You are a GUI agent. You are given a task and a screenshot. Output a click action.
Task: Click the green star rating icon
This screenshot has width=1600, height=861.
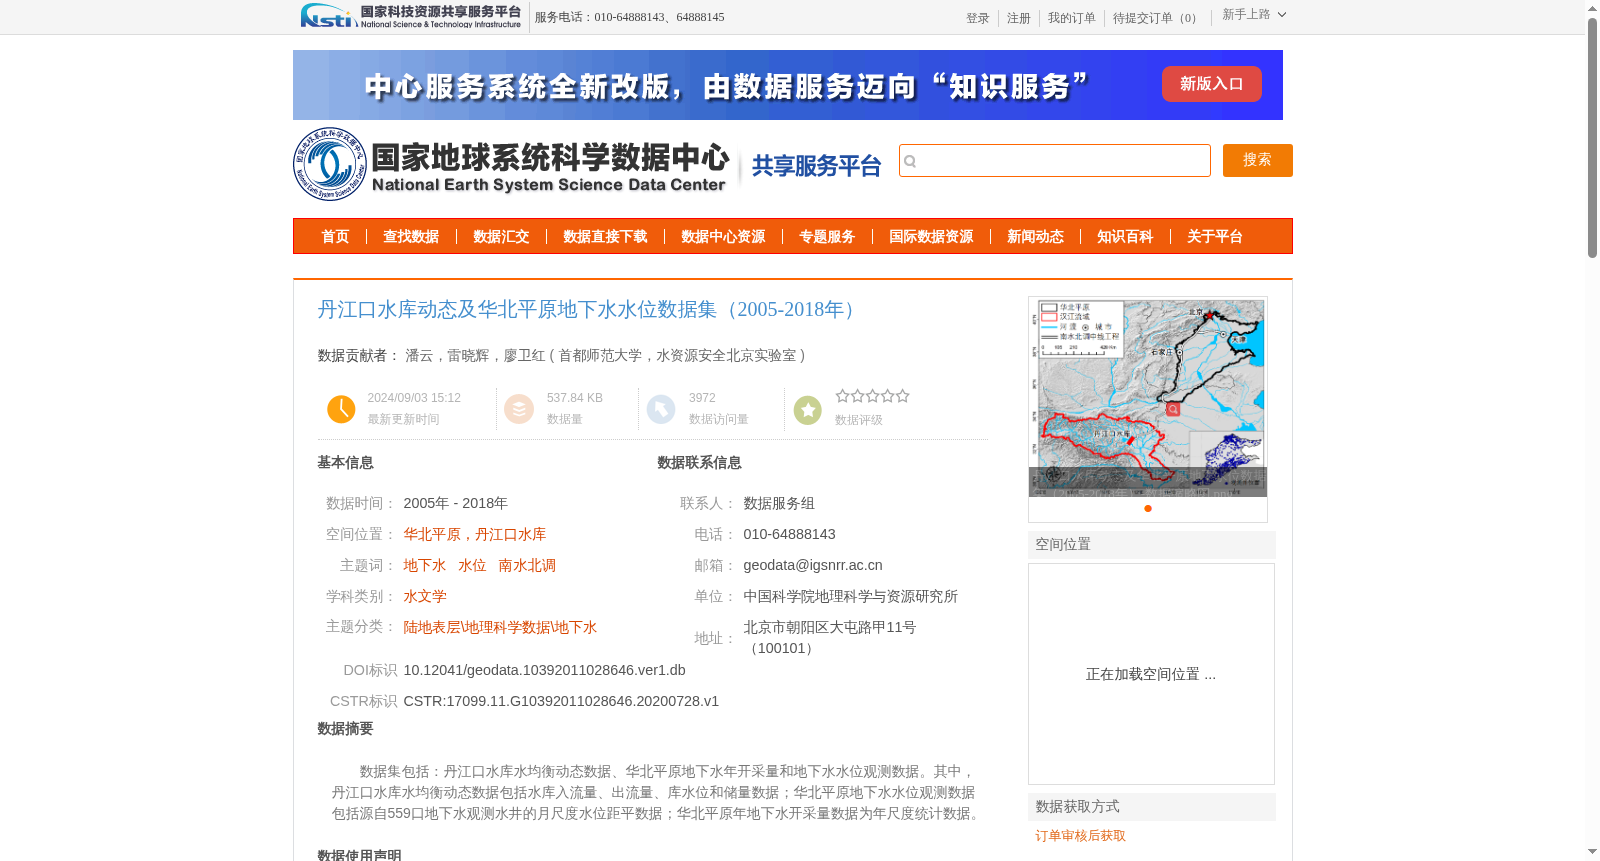click(x=808, y=410)
